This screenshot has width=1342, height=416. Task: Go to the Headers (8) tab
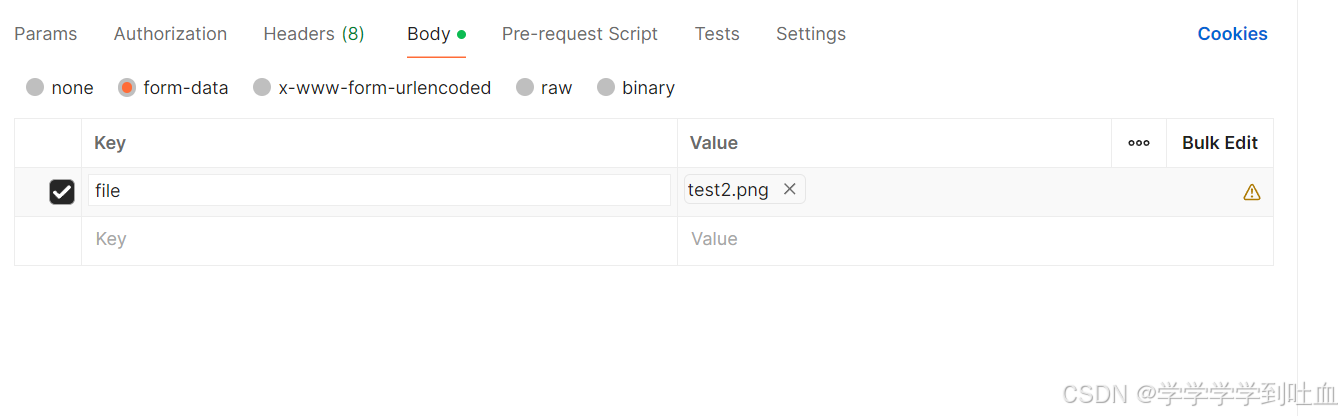pos(313,34)
